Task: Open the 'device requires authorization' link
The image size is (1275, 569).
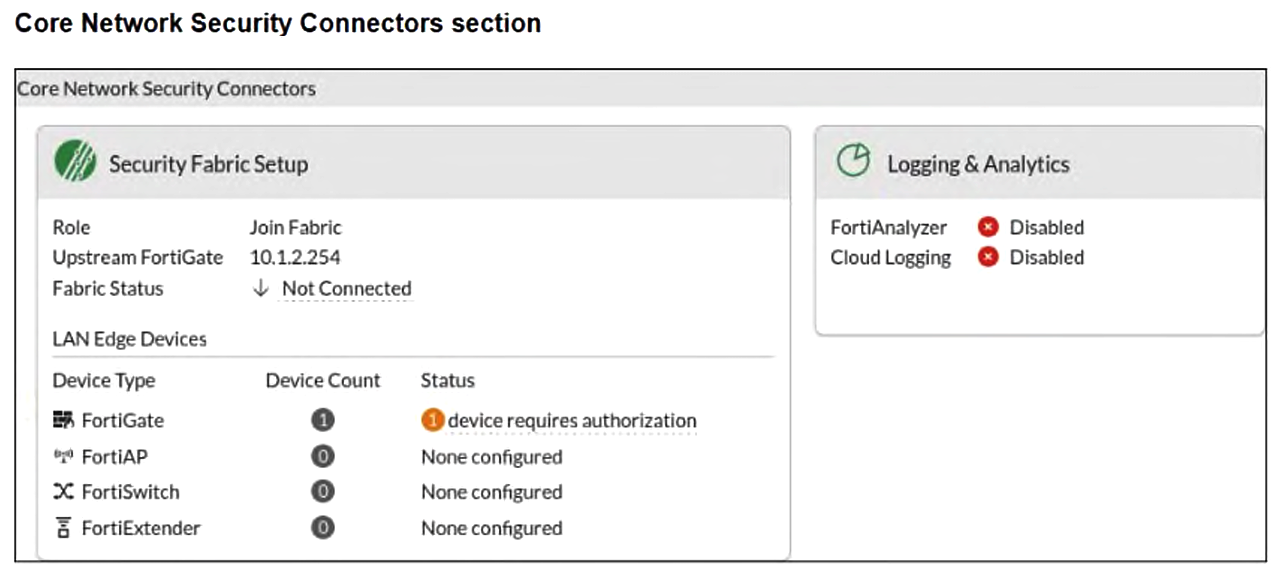Action: 571,421
